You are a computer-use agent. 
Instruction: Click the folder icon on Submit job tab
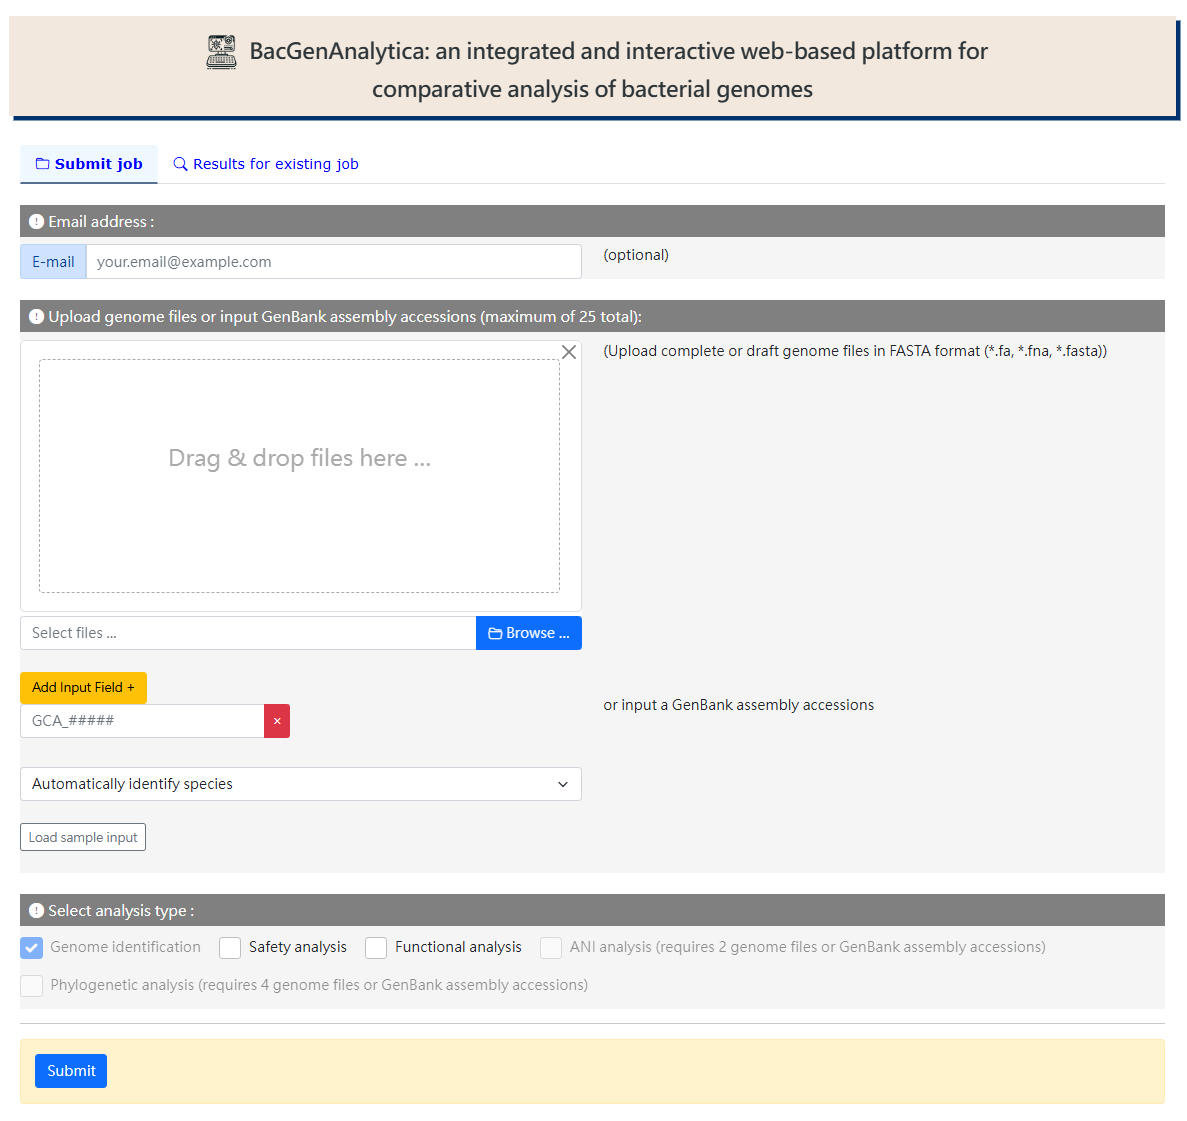click(x=43, y=164)
